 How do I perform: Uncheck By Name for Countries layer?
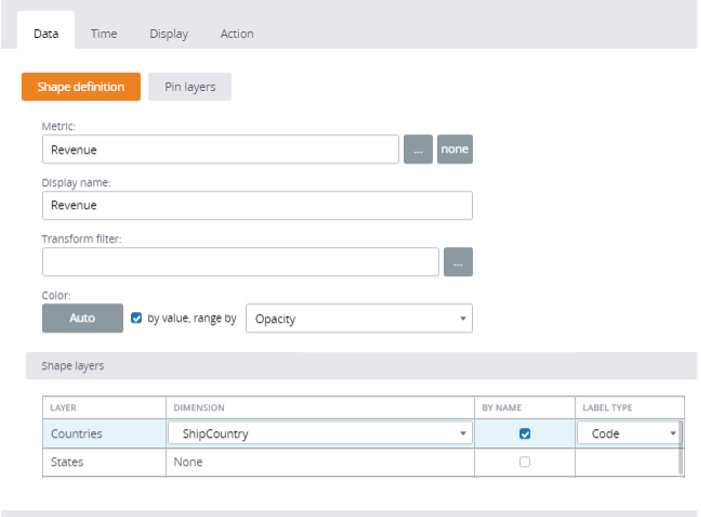point(525,434)
